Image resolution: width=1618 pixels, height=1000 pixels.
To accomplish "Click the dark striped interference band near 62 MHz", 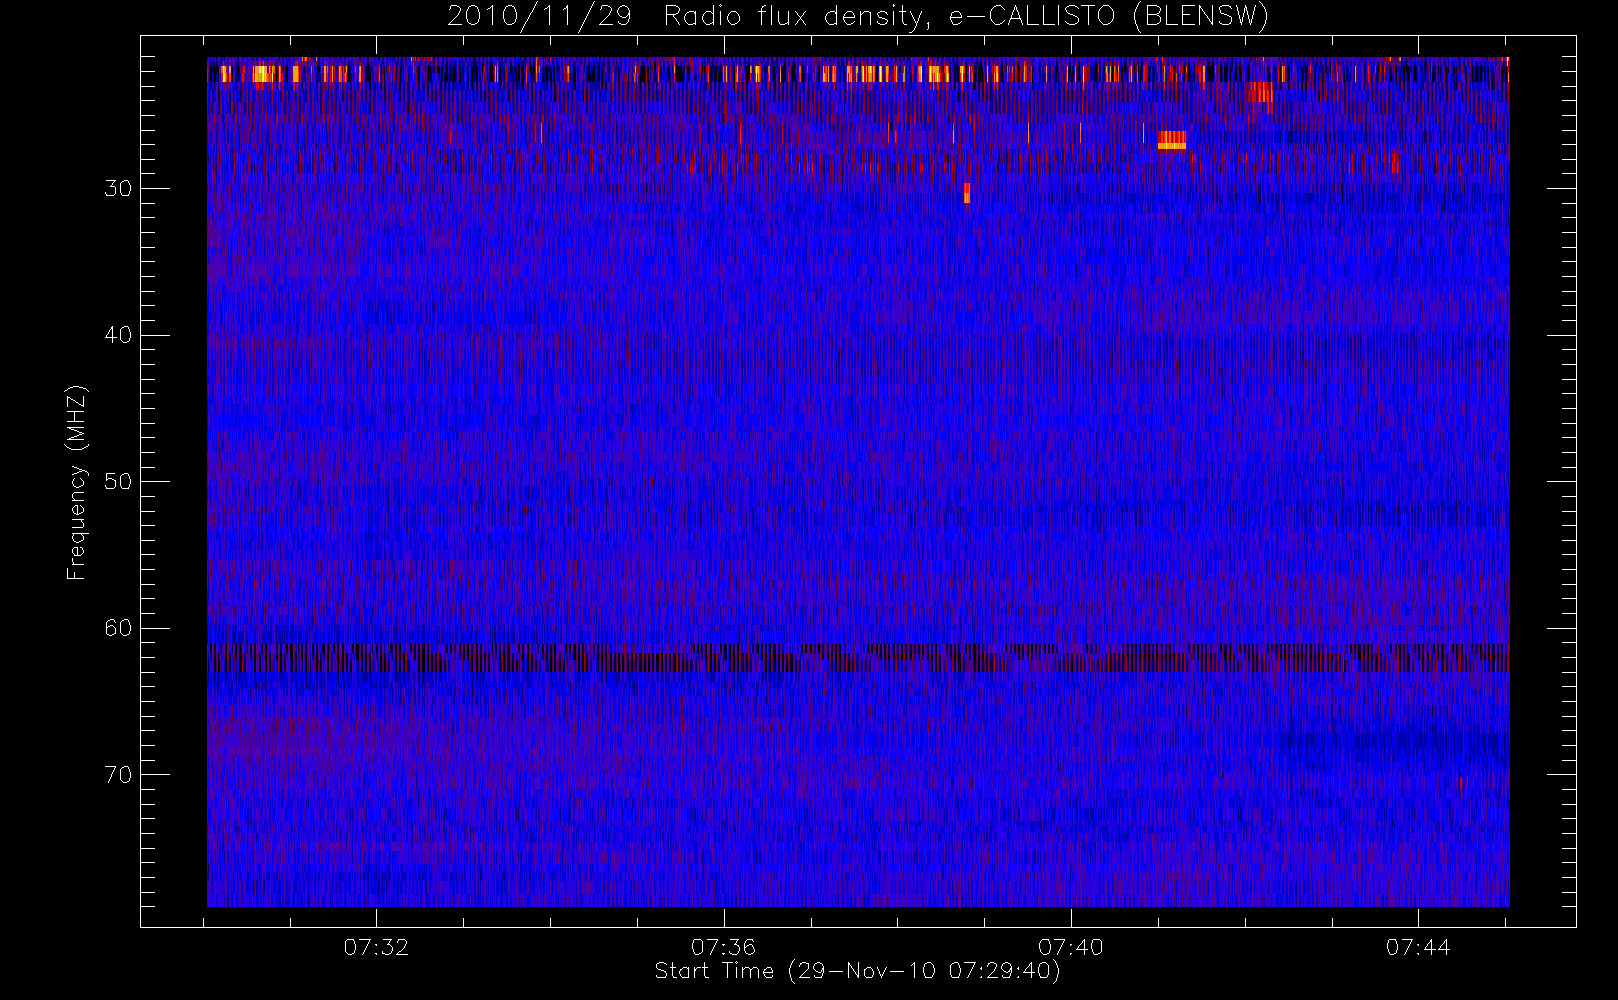I will pos(858,658).
